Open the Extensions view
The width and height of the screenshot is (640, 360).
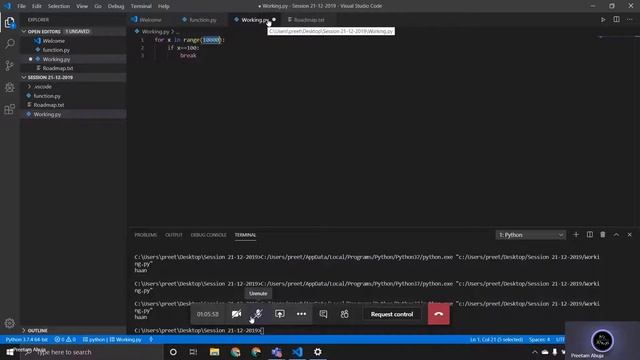[9, 109]
